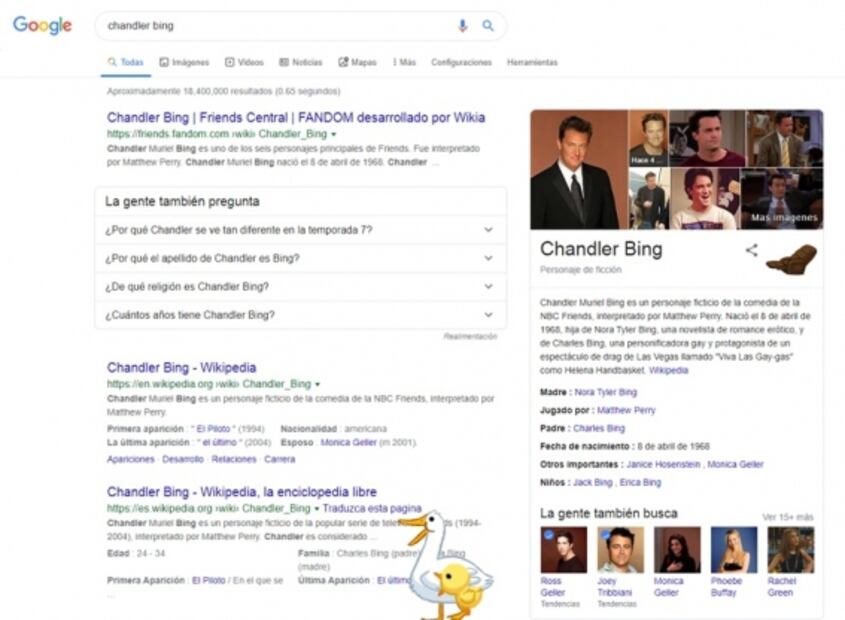Click 'Traduzca esta página' link
The width and height of the screenshot is (845, 620).
(372, 508)
